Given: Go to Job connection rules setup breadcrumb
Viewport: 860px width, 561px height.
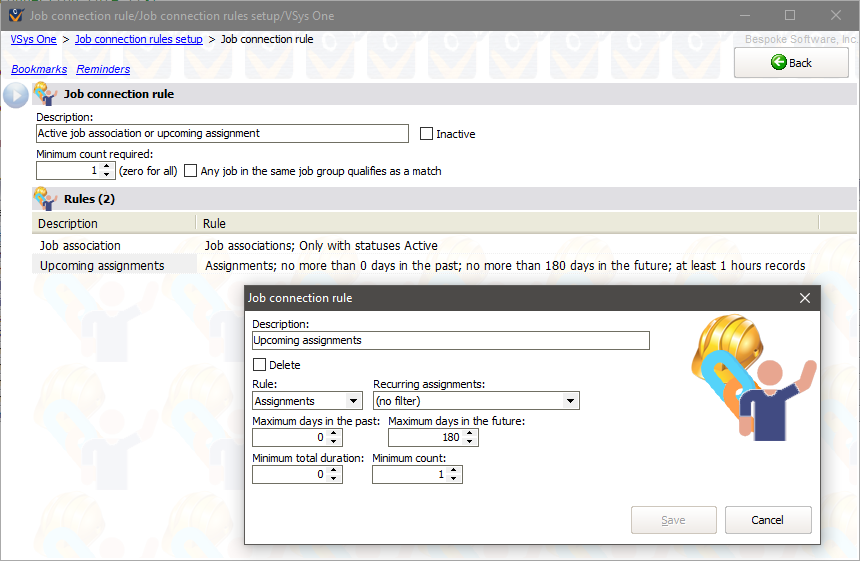Looking at the screenshot, I should [138, 39].
